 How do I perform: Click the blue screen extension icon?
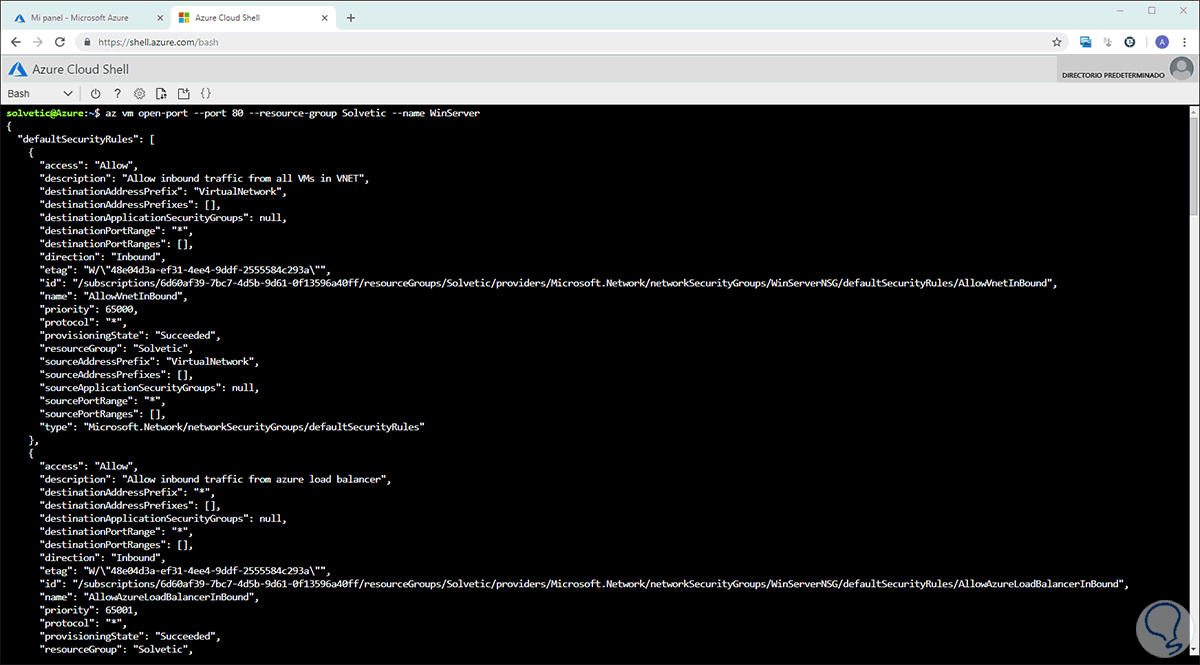pos(1085,42)
